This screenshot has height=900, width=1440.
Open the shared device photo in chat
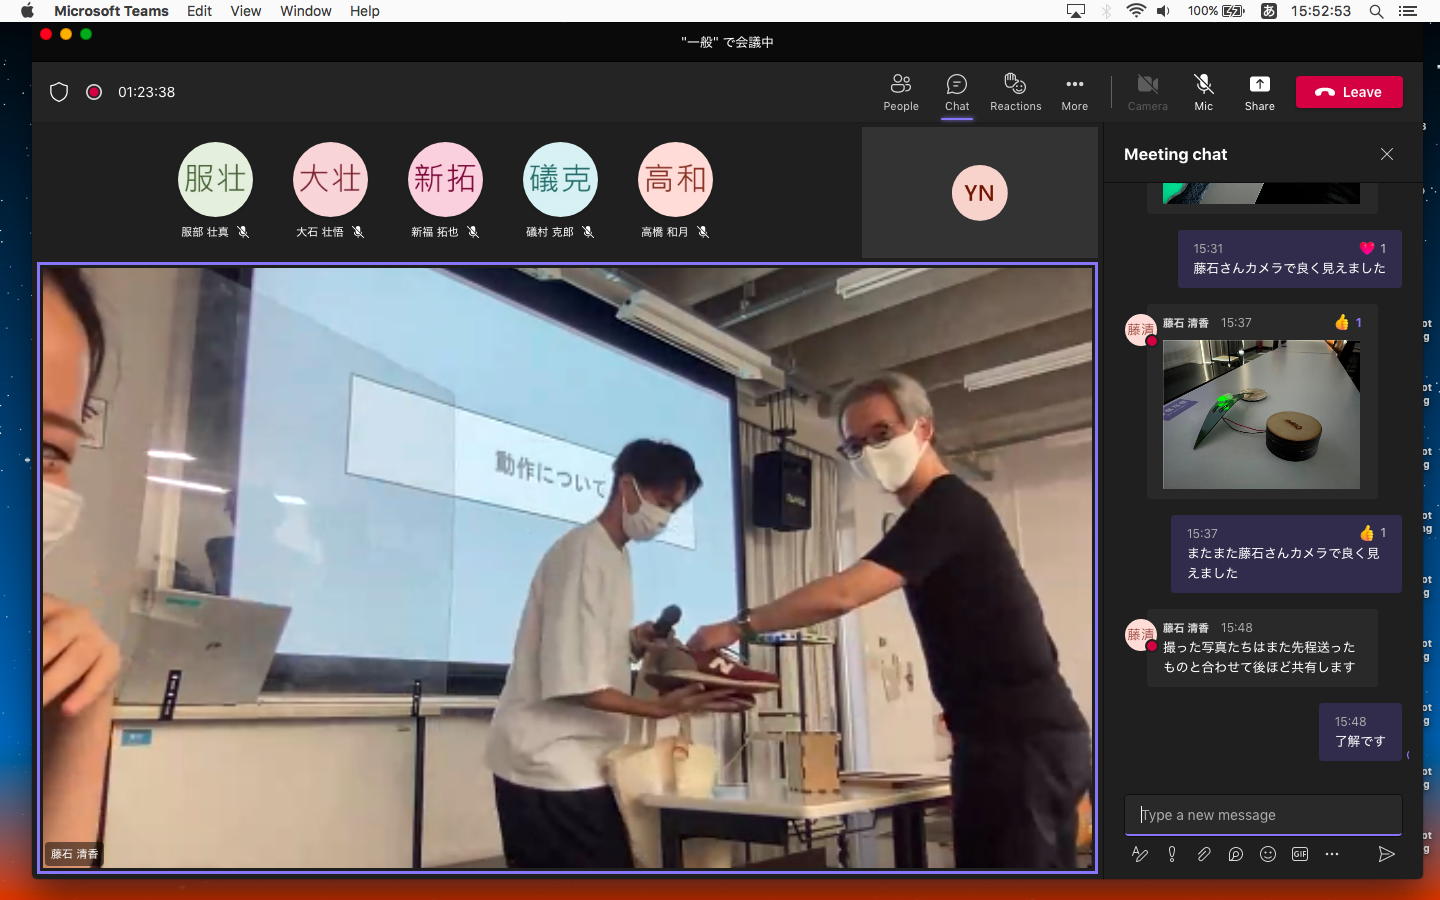(1261, 414)
